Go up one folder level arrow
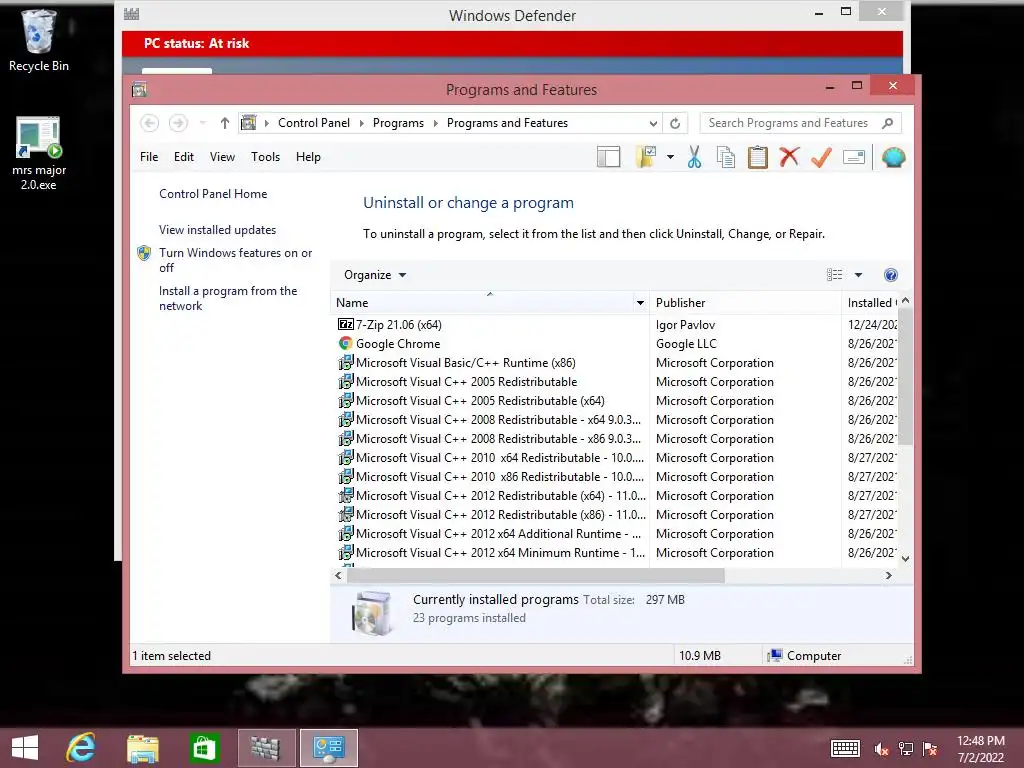1024x768 pixels. point(225,123)
